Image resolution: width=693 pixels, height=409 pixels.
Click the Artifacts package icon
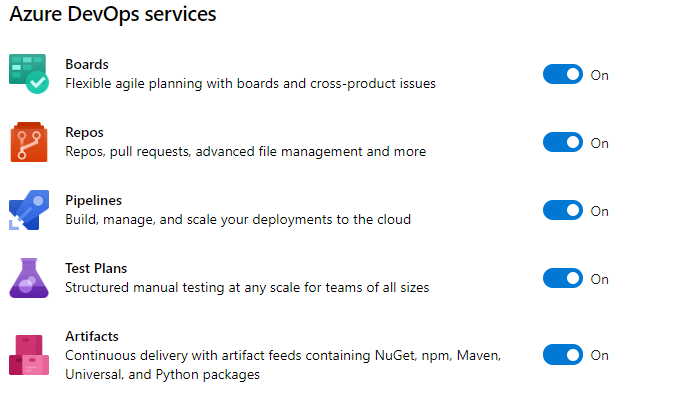(29, 353)
